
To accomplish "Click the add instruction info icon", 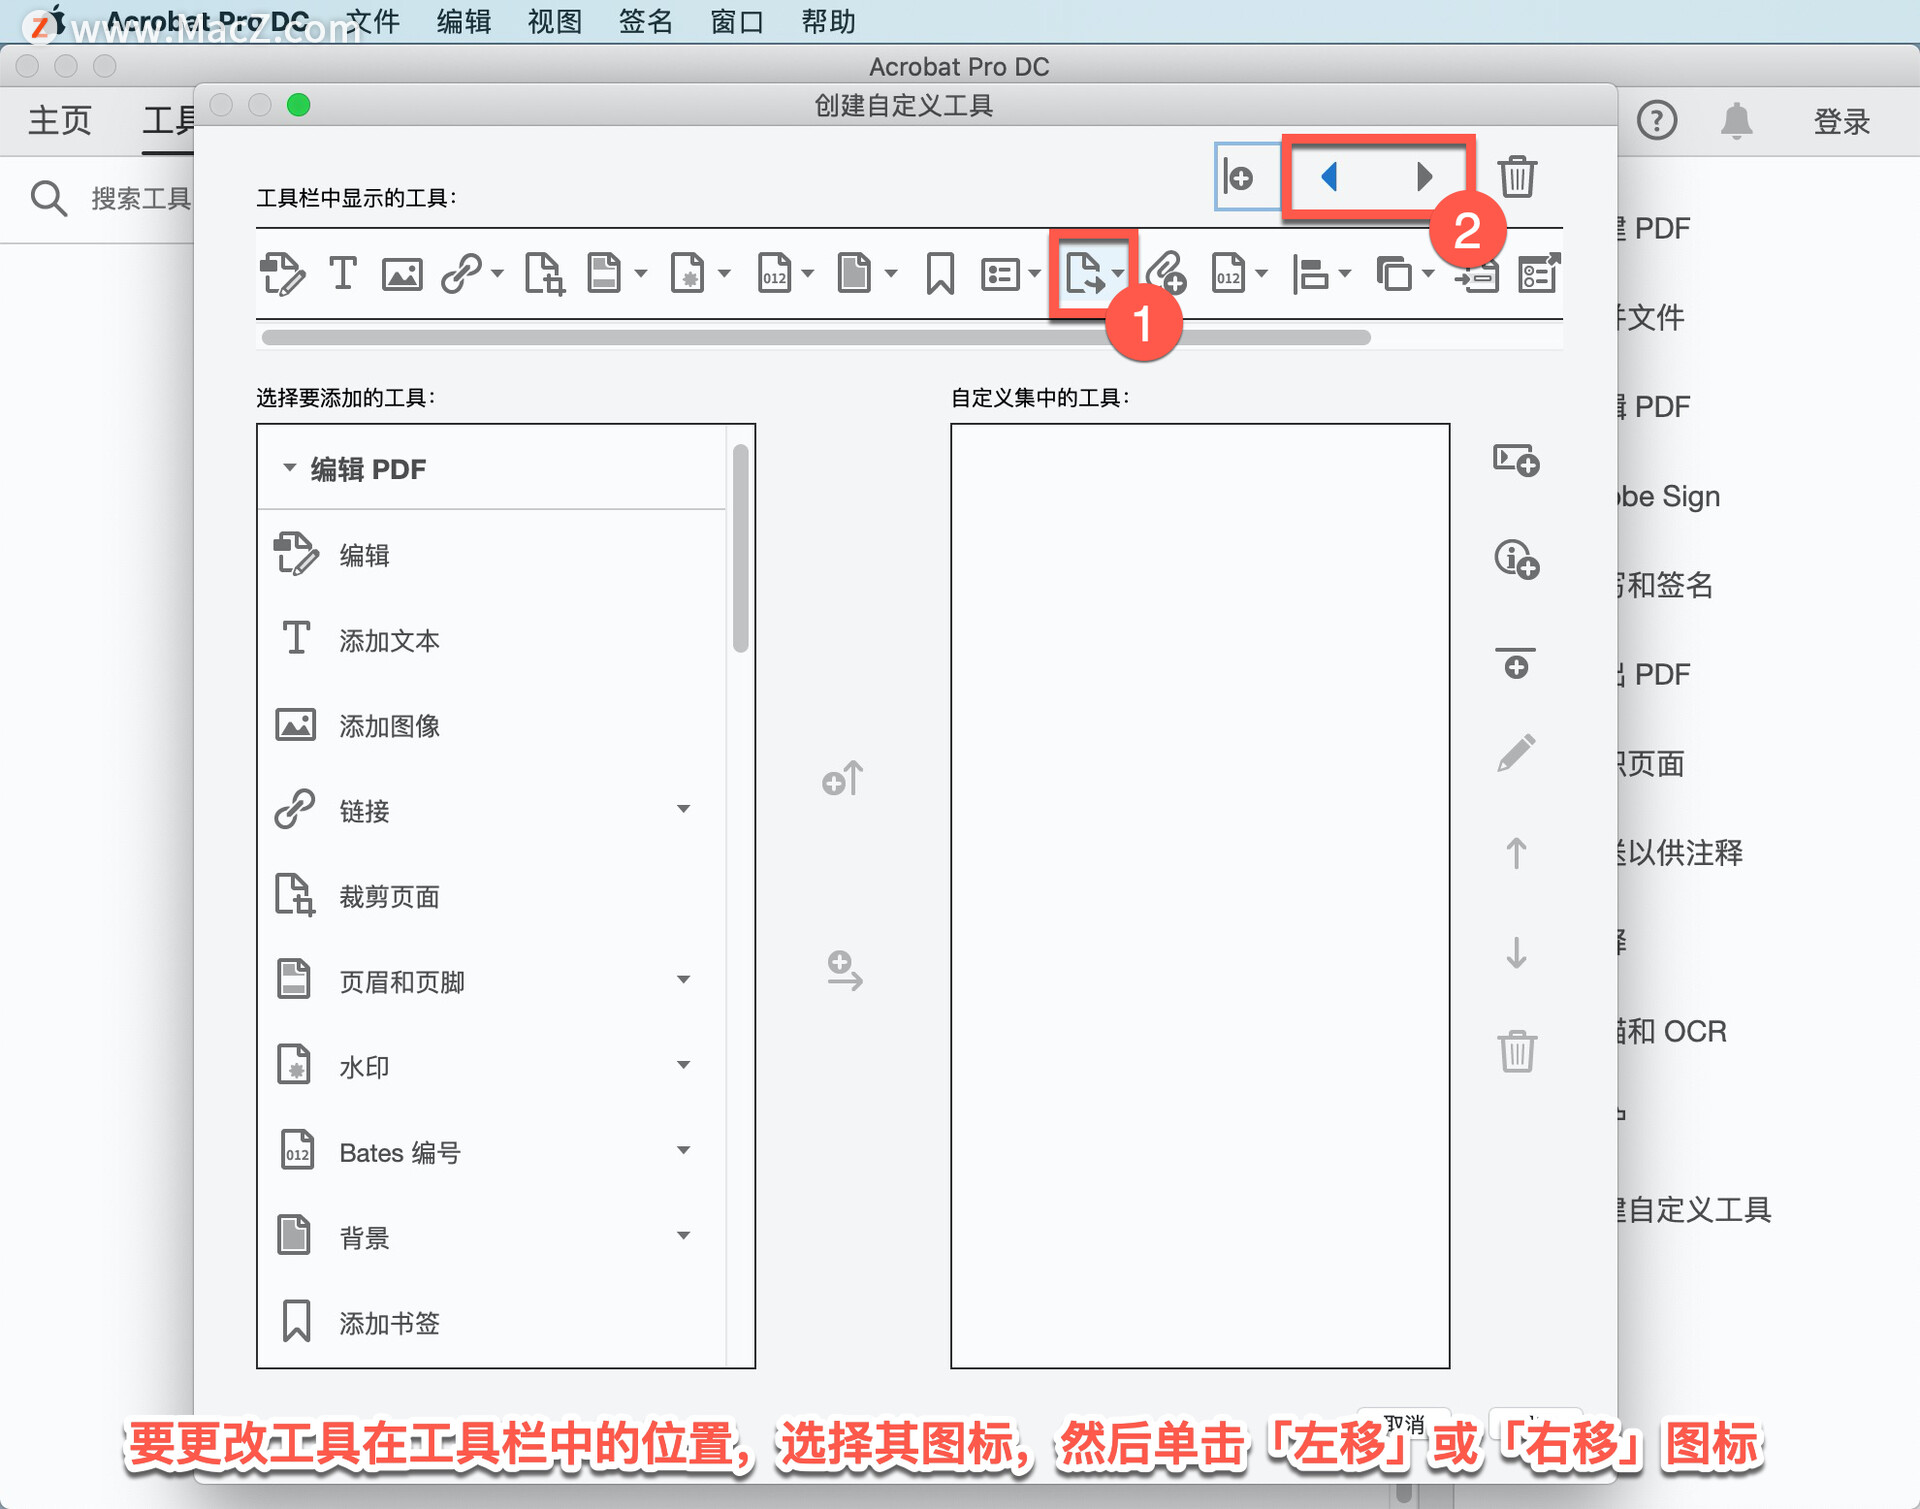I will click(1516, 559).
